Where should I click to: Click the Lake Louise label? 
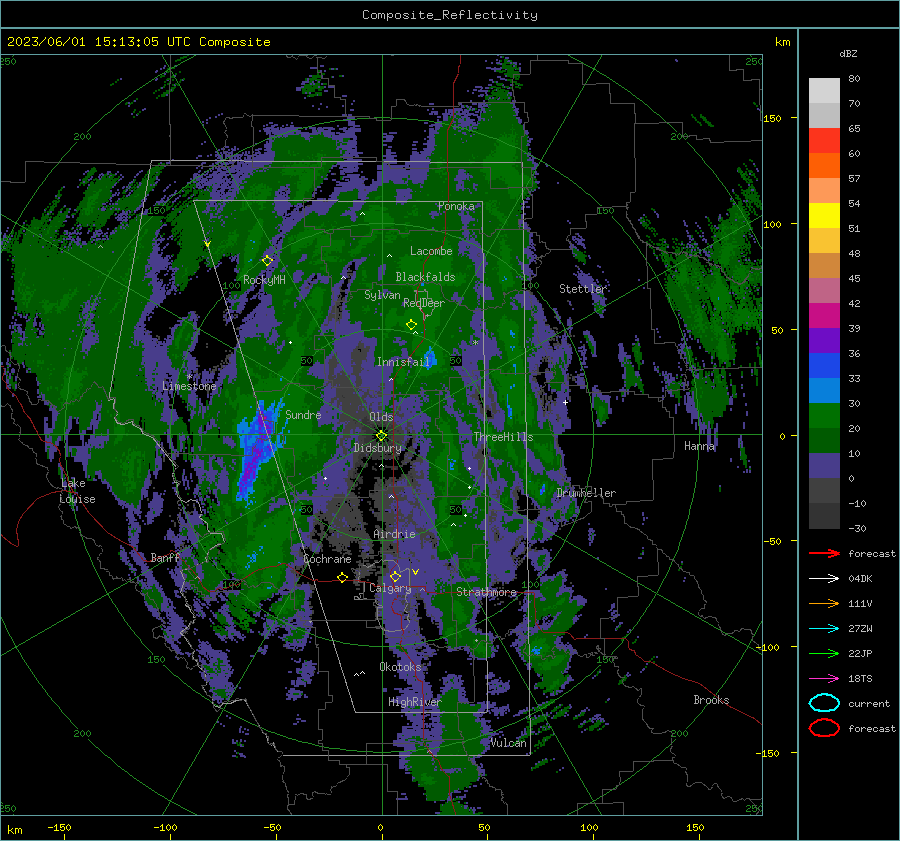coord(78,491)
